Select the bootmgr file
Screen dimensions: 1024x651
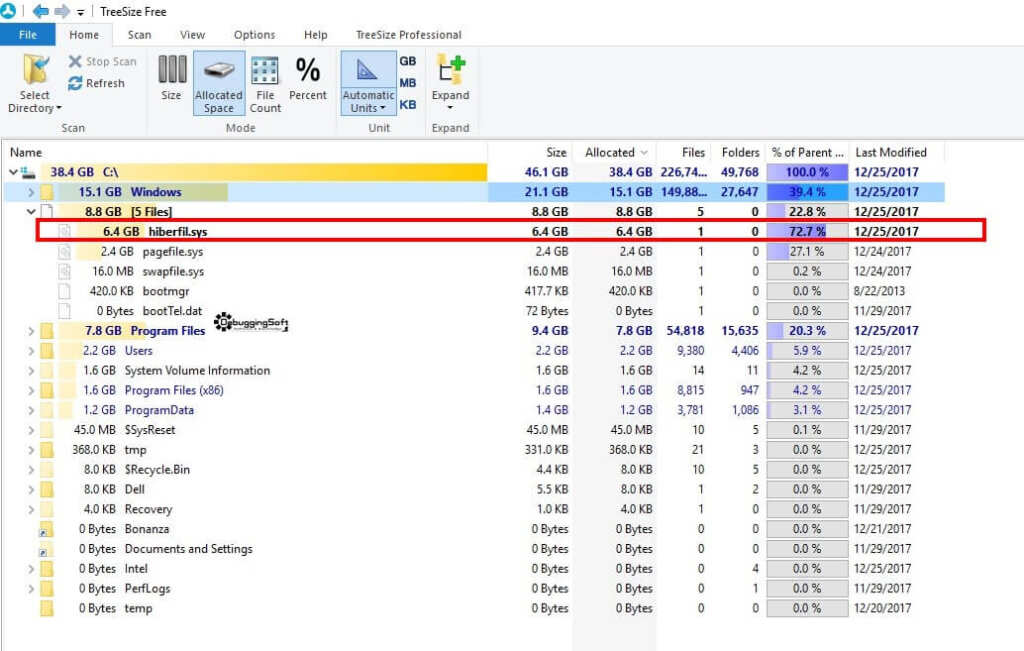pos(166,291)
